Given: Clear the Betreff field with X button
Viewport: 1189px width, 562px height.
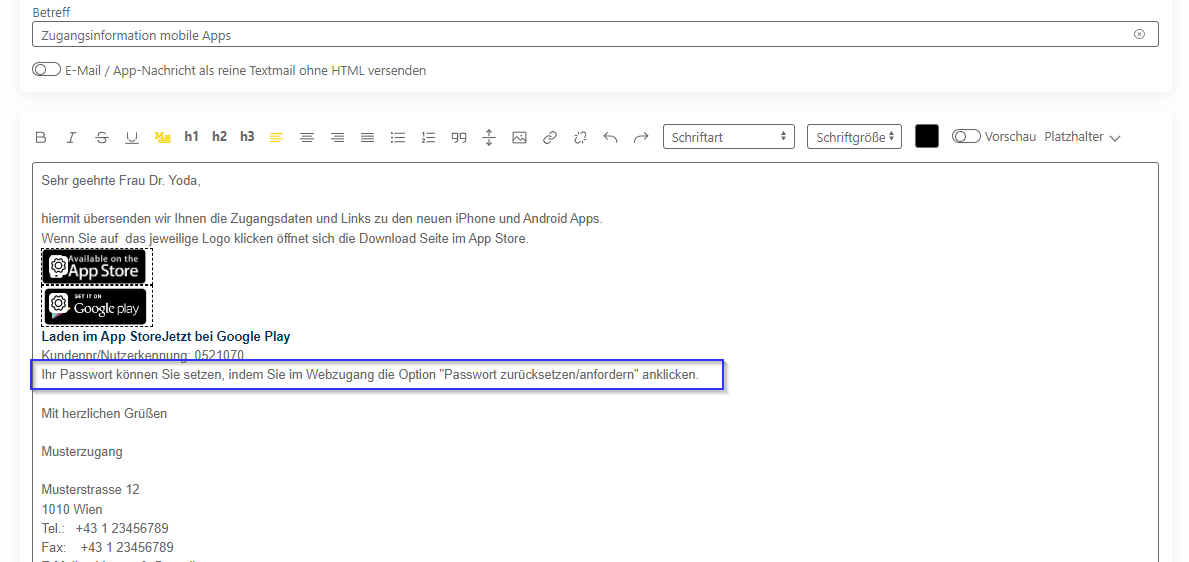Looking at the screenshot, I should pyautogui.click(x=1139, y=34).
